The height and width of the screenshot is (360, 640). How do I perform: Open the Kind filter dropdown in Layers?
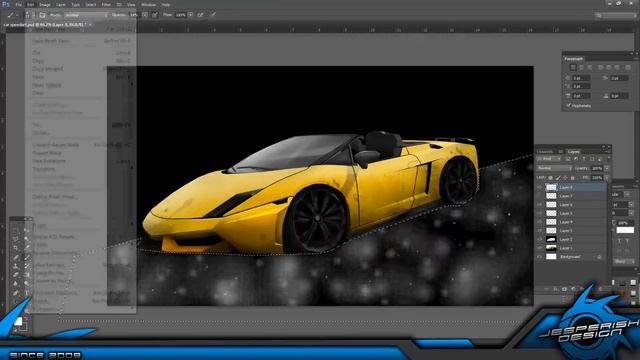tap(550, 159)
